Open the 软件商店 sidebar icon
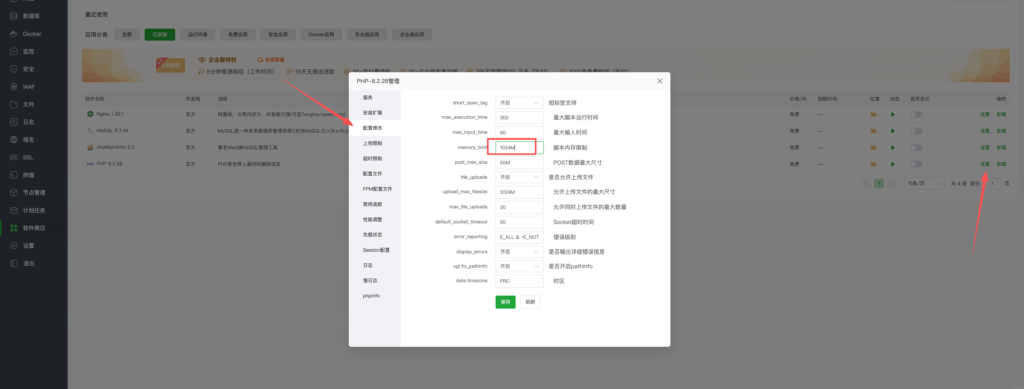The width and height of the screenshot is (1024, 389). 14,228
